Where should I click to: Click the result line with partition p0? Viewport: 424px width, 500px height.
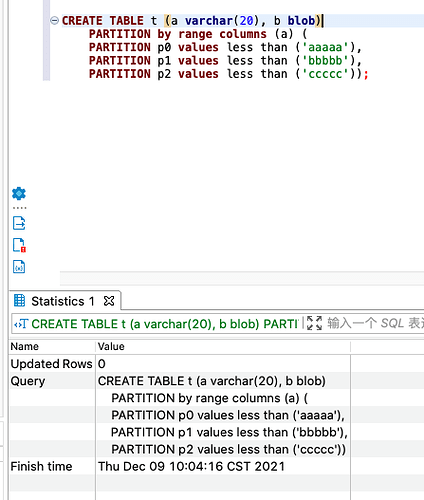click(x=228, y=415)
